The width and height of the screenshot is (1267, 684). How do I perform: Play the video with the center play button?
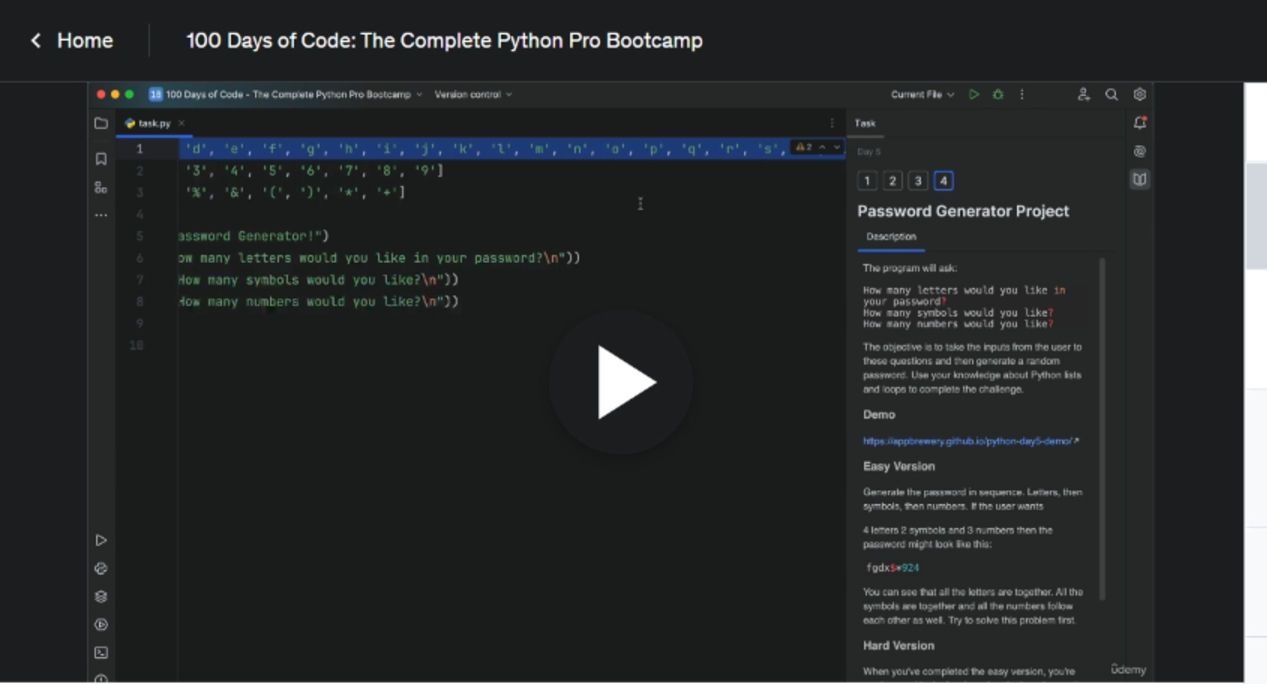coord(621,382)
